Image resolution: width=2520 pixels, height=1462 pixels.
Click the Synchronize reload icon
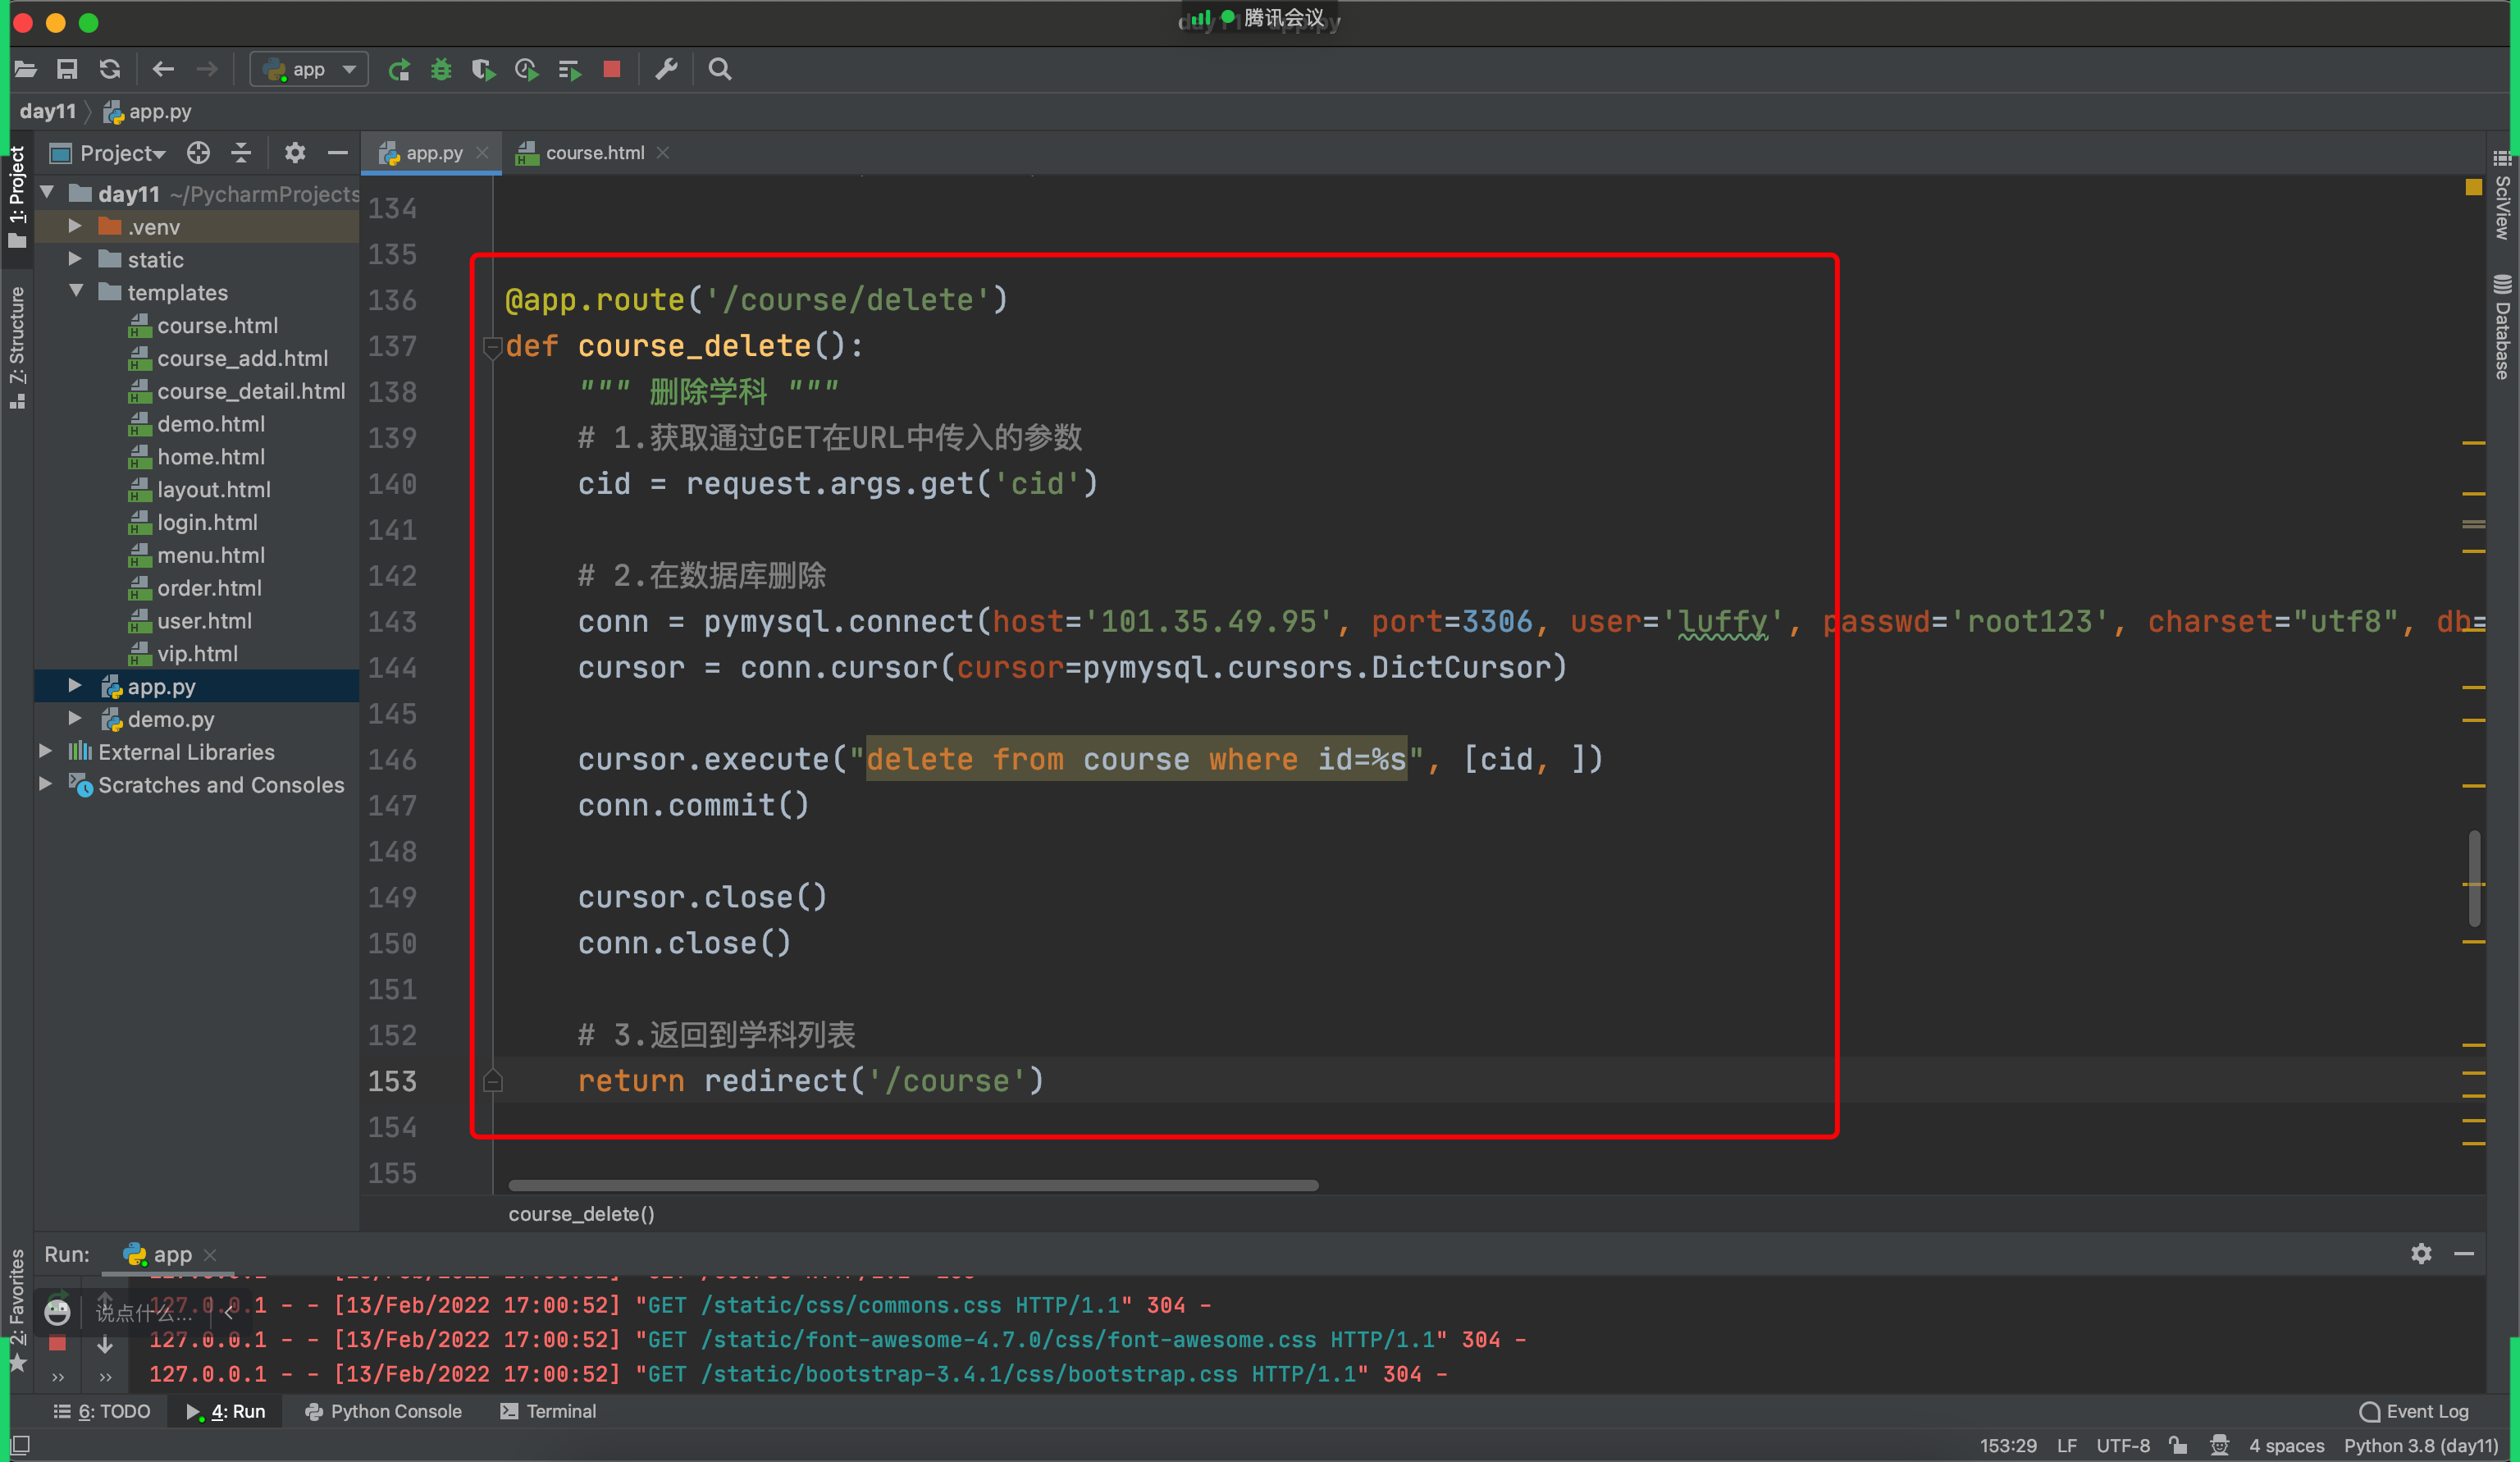pyautogui.click(x=109, y=69)
